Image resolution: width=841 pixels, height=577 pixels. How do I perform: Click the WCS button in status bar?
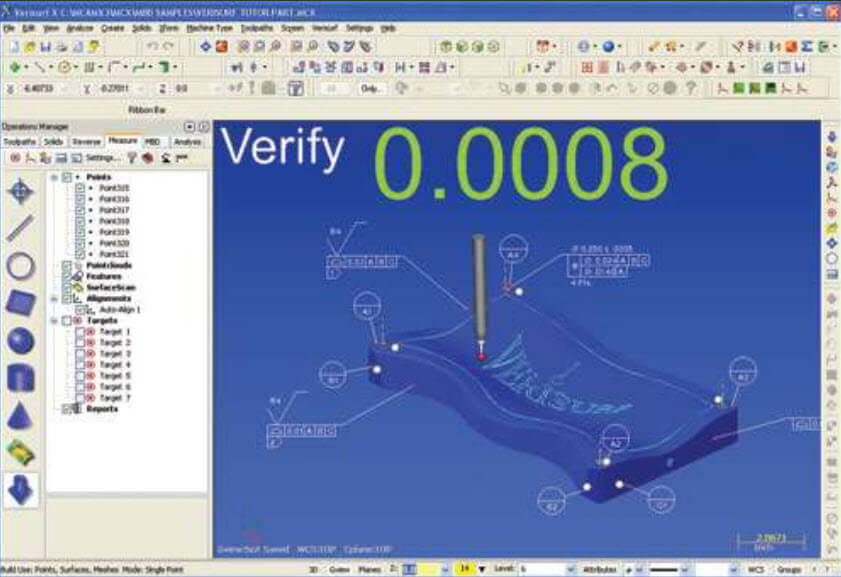pyautogui.click(x=755, y=569)
